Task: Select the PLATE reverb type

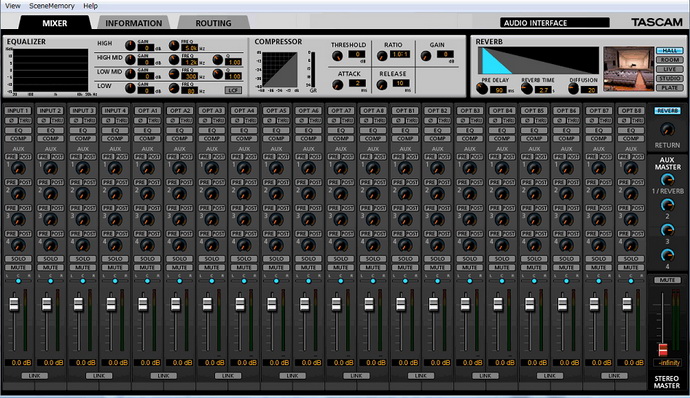Action: 670,88
